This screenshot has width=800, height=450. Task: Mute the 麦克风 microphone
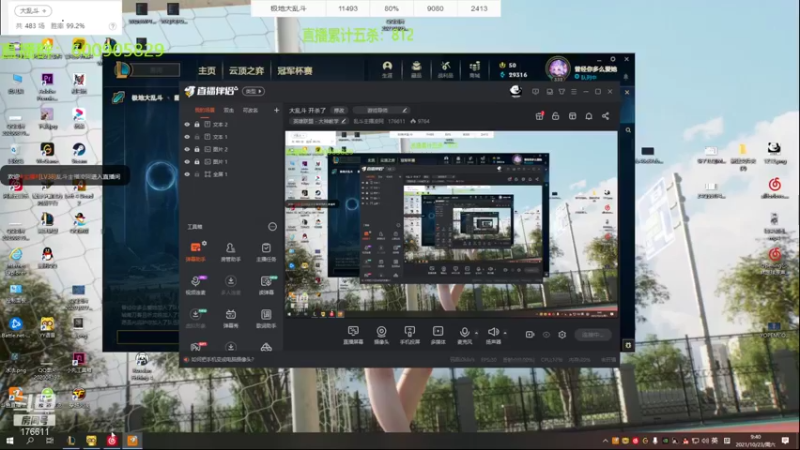464,335
